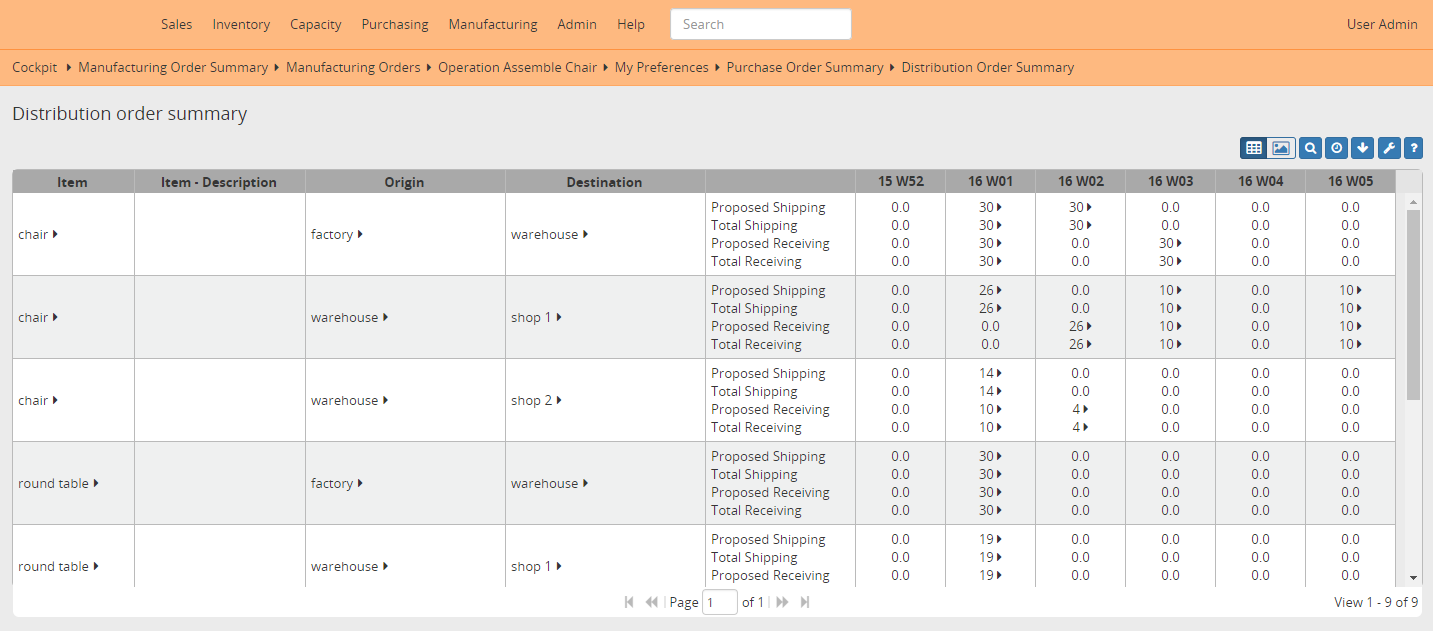The image size is (1433, 631).
Task: Jump to the last page icon
Action: (804, 601)
